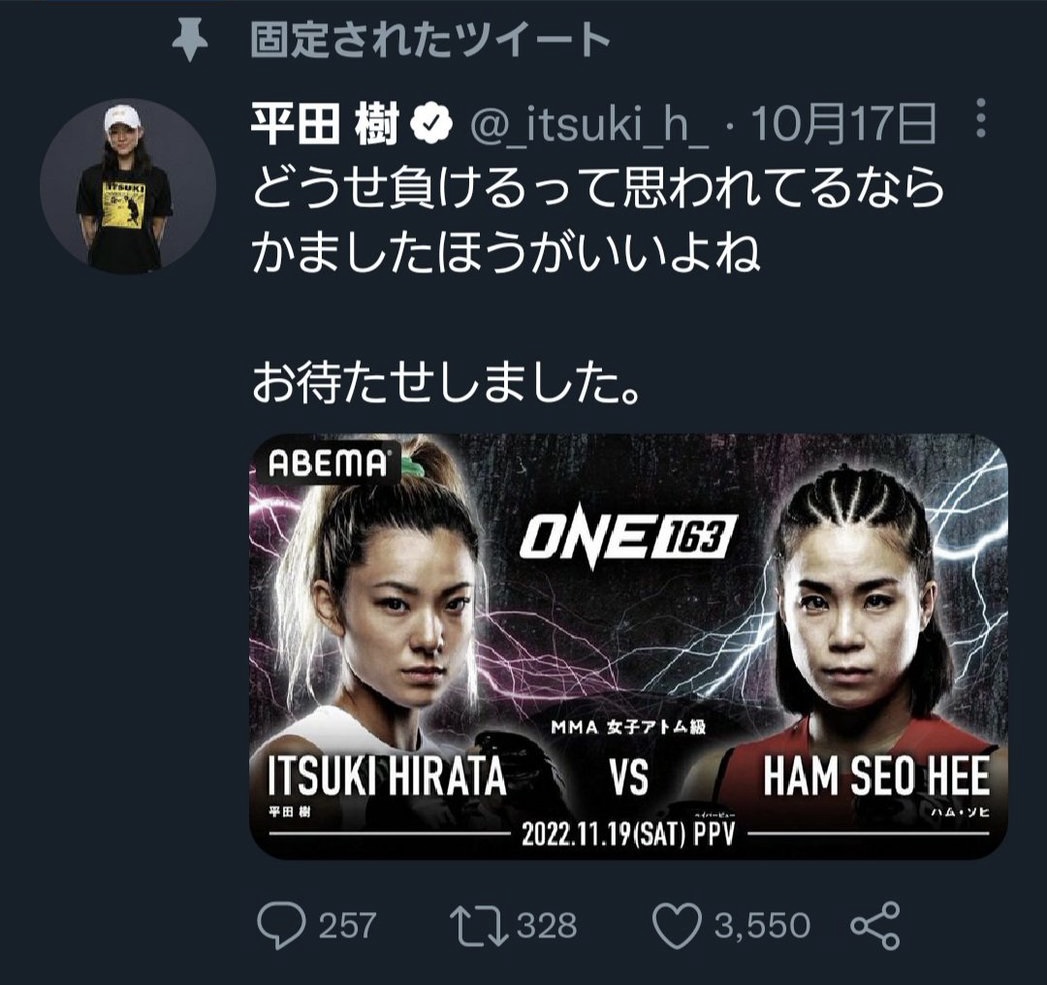The width and height of the screenshot is (1047, 985).
Task: Open the share icon for this tweet
Action: point(875,925)
